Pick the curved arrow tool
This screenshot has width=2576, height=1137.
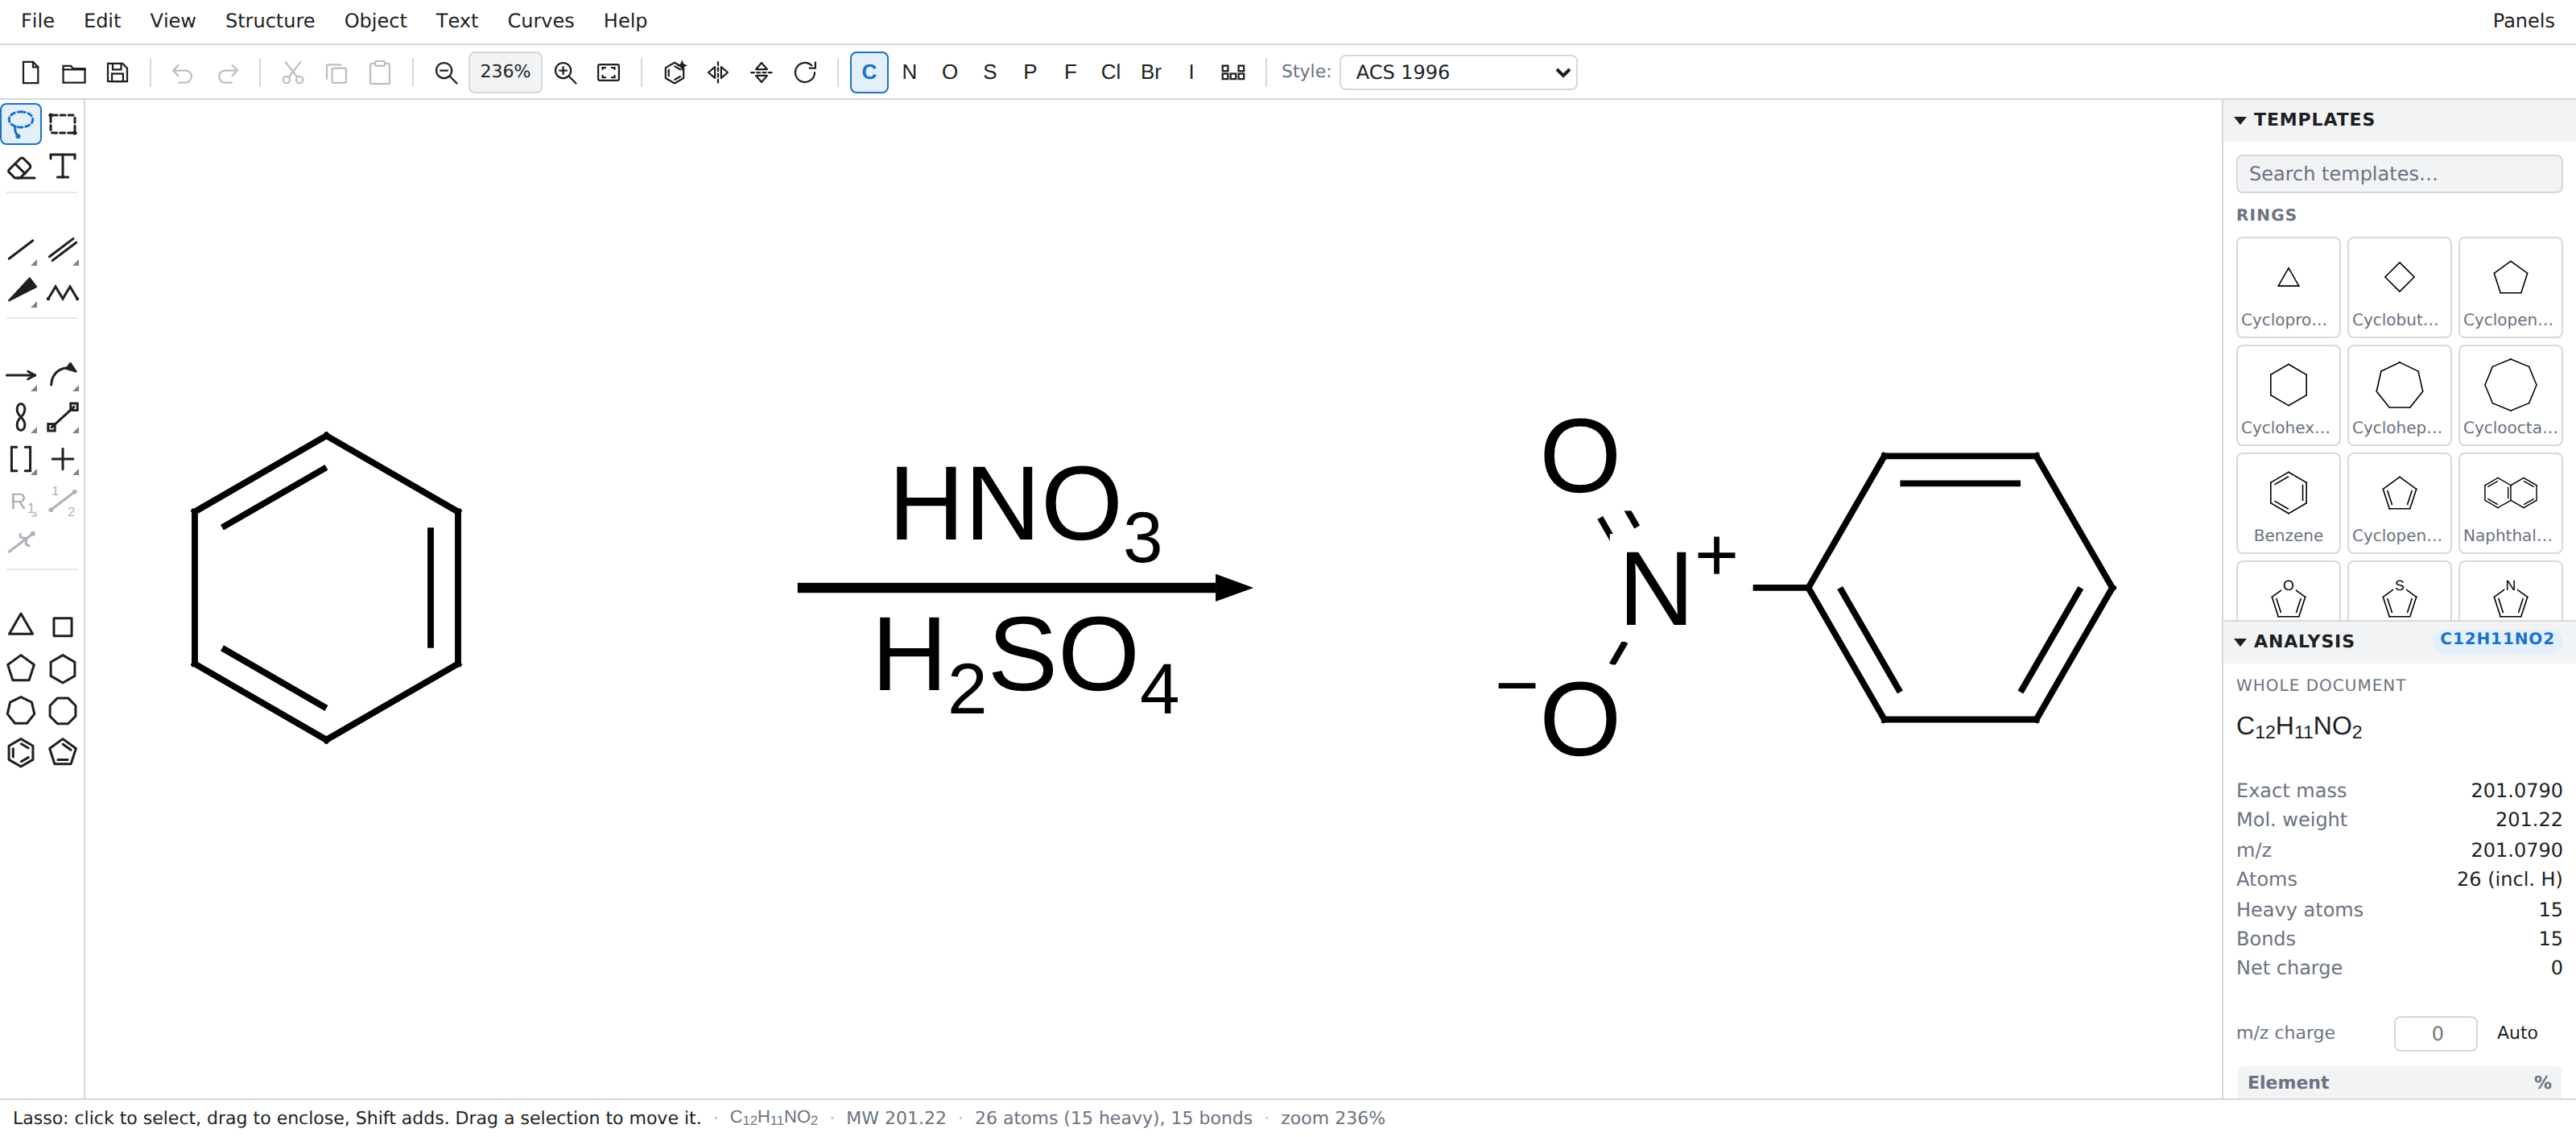63,376
